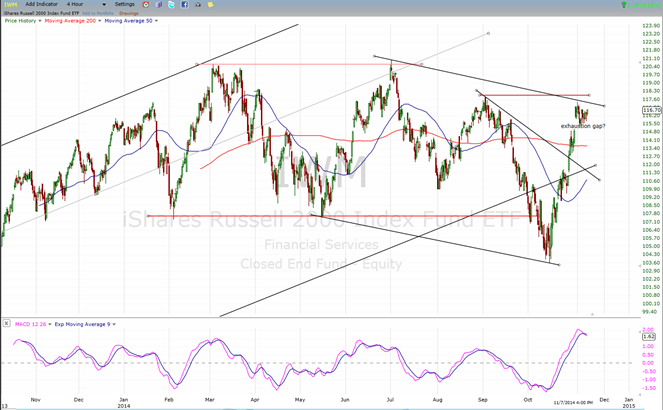The image size is (663, 410).
Task: Click the Dec label near 2015
Action: click(x=604, y=399)
